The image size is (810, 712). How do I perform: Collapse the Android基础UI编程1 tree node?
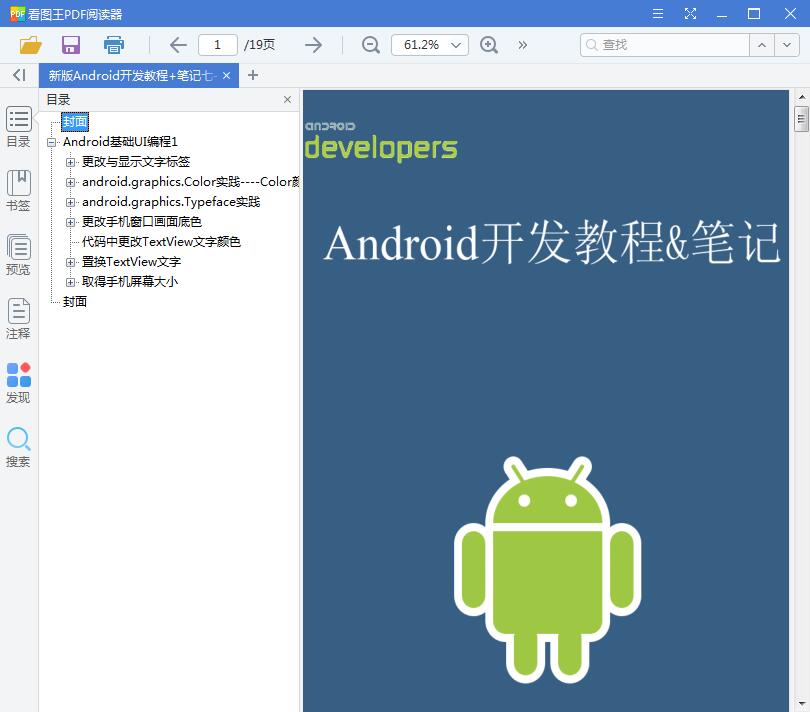pyautogui.click(x=51, y=142)
